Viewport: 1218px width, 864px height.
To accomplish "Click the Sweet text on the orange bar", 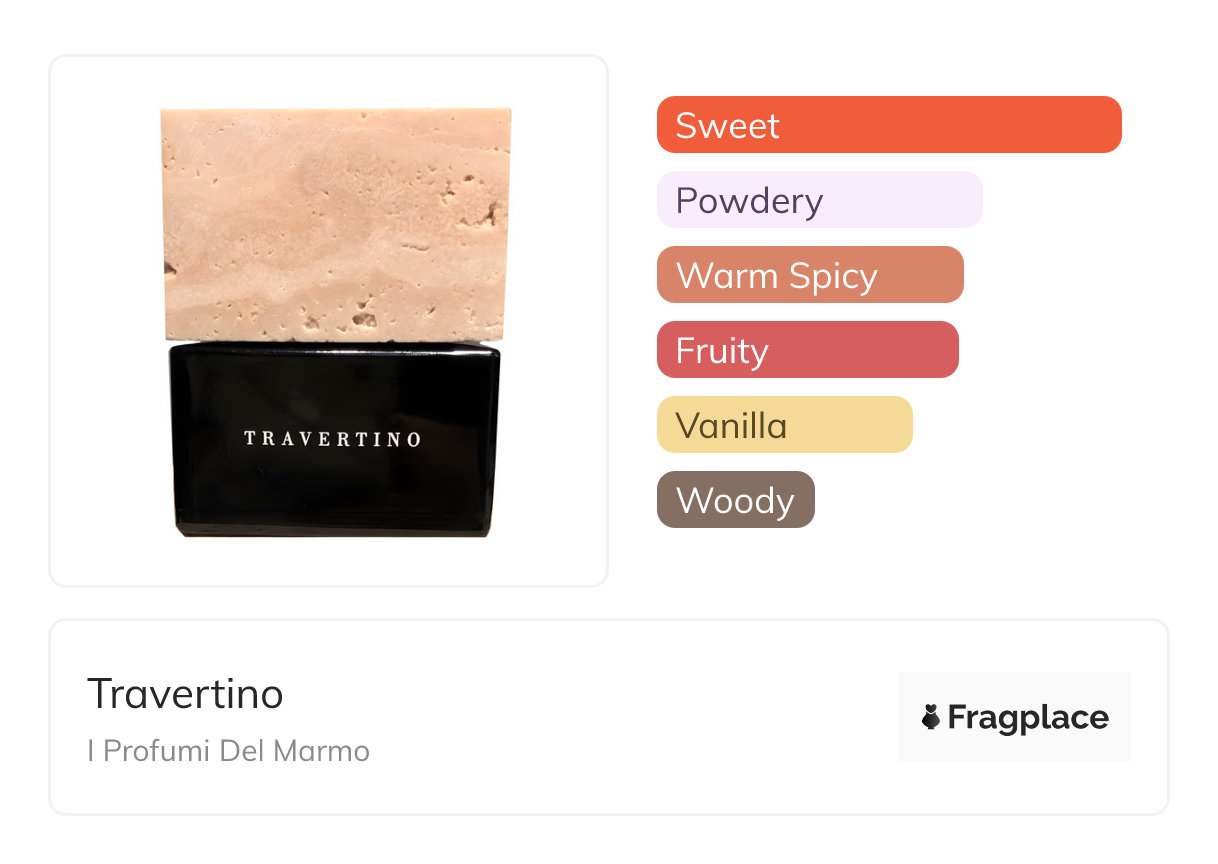I will point(727,126).
